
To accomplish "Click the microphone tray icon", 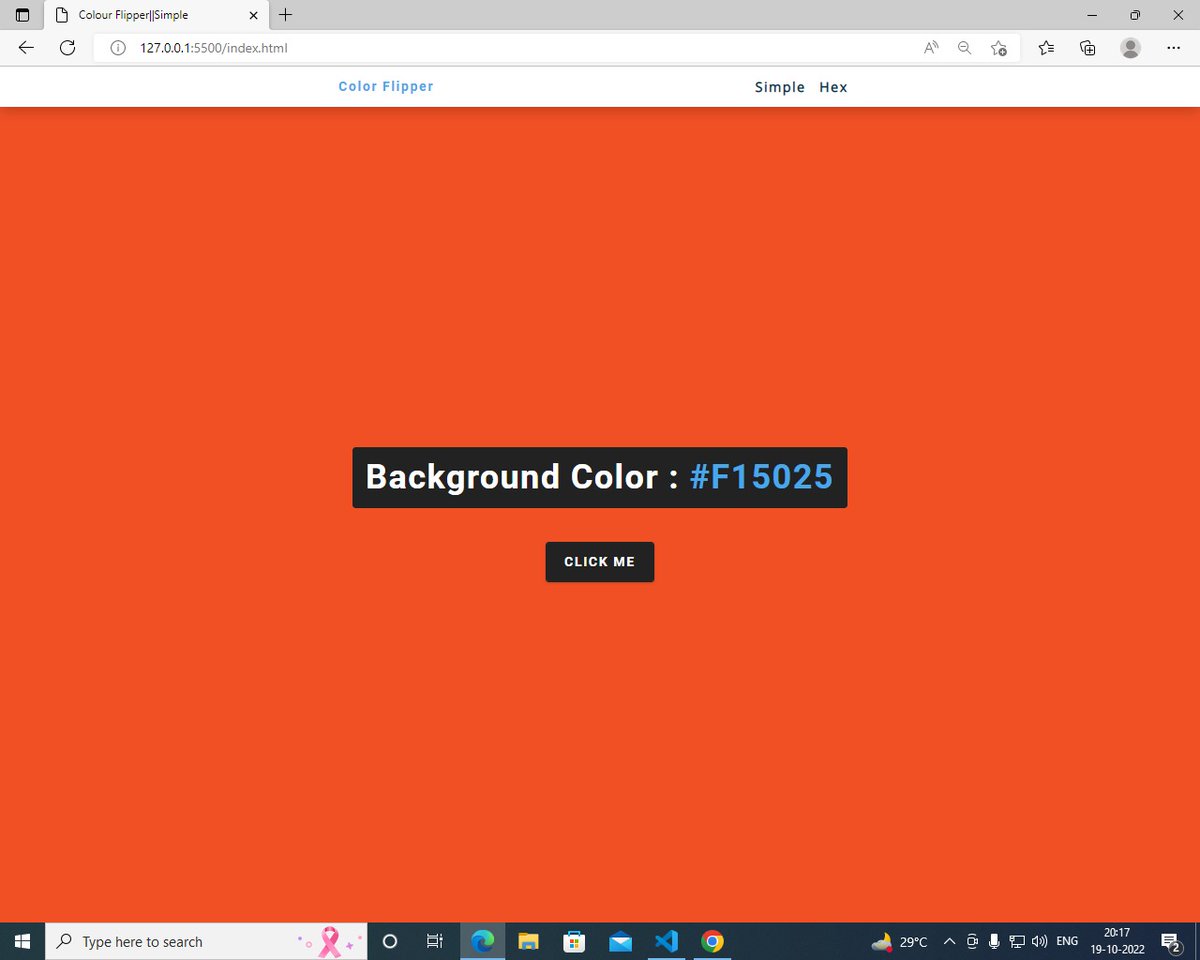I will tap(994, 941).
